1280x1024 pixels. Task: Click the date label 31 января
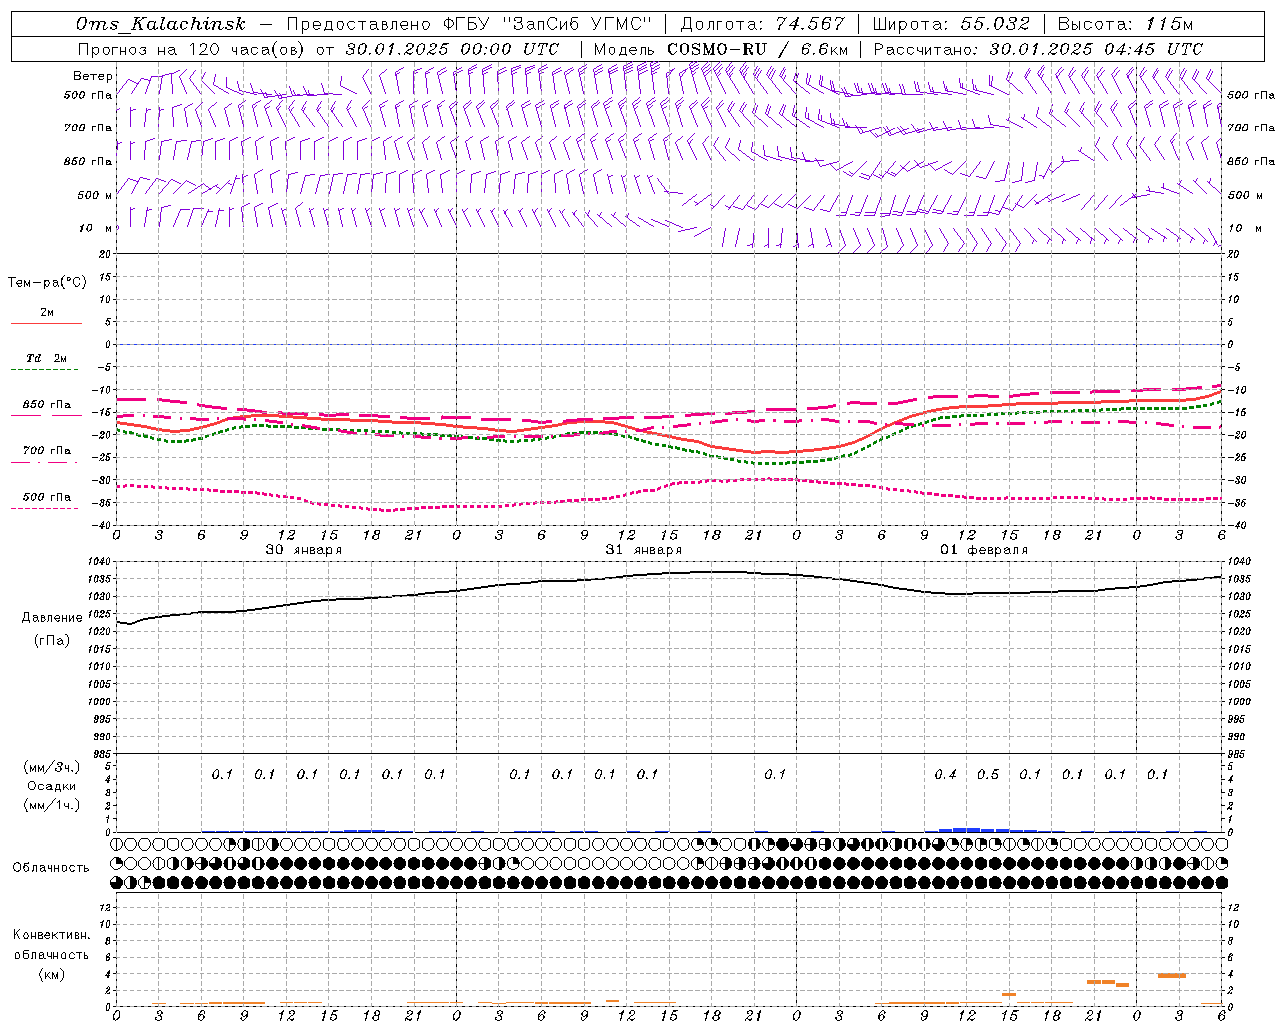point(643,550)
